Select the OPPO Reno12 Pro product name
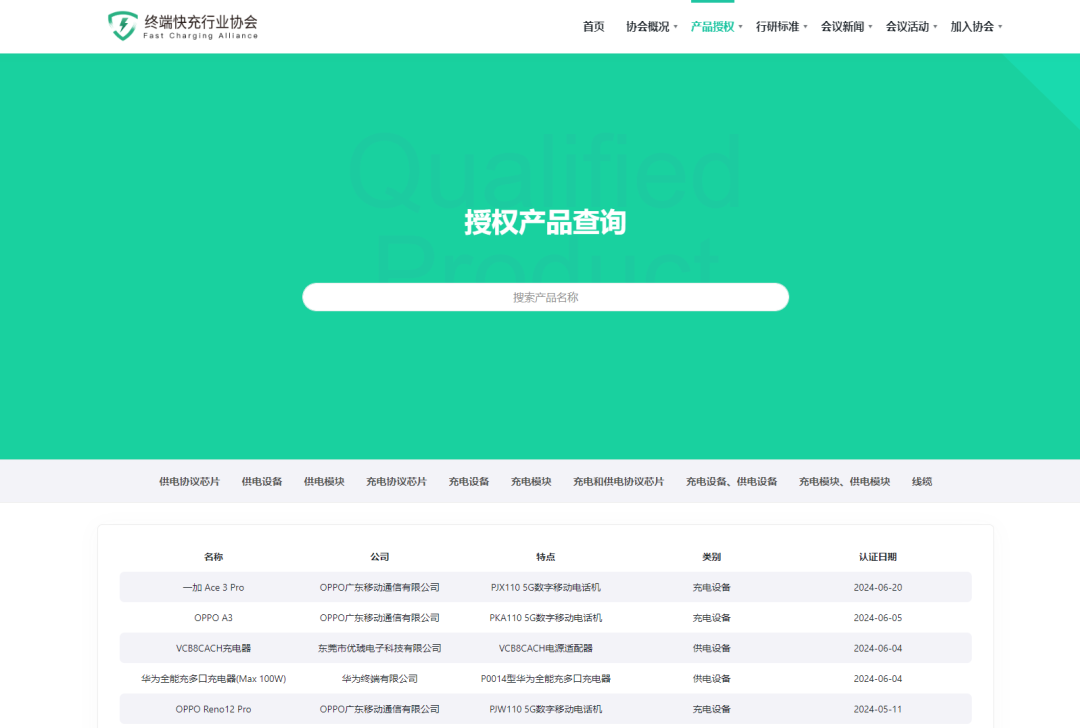Screen dimensions: 1080x728 tap(214, 709)
